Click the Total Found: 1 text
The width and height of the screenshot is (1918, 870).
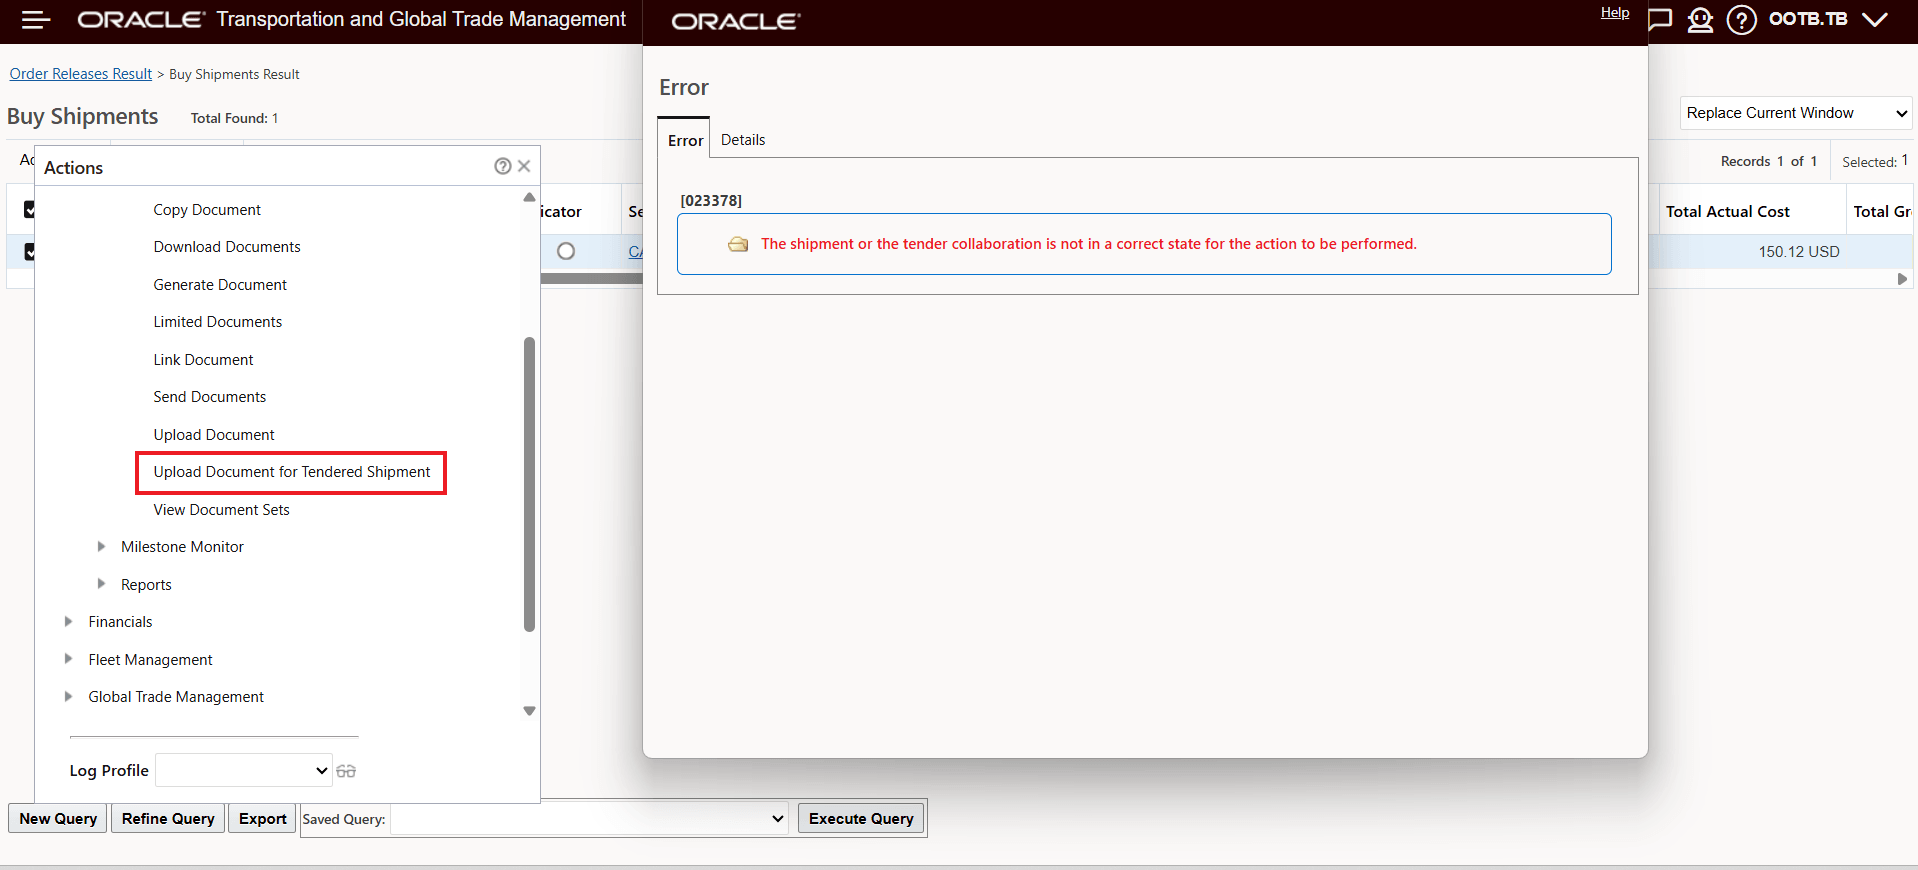click(x=235, y=118)
